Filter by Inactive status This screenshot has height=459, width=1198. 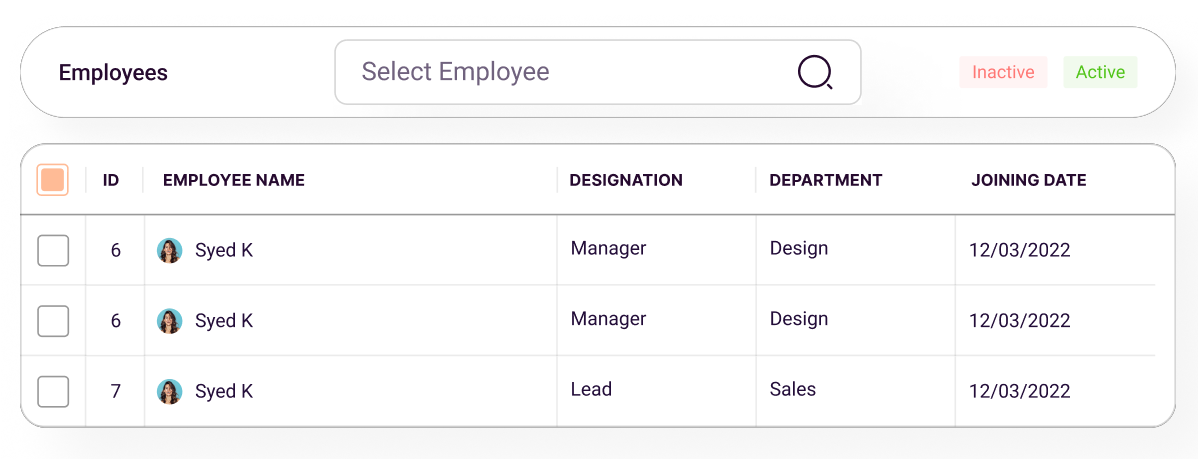point(1003,72)
